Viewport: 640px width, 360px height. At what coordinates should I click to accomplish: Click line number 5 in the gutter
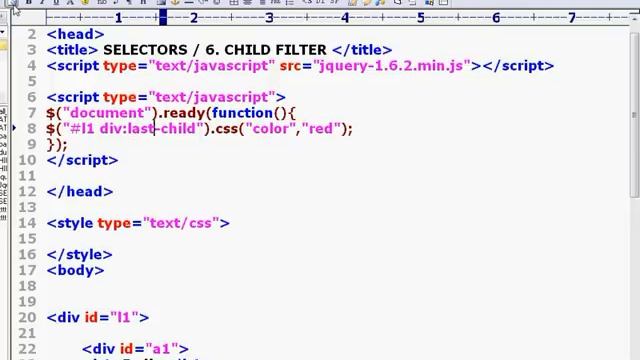[32, 81]
